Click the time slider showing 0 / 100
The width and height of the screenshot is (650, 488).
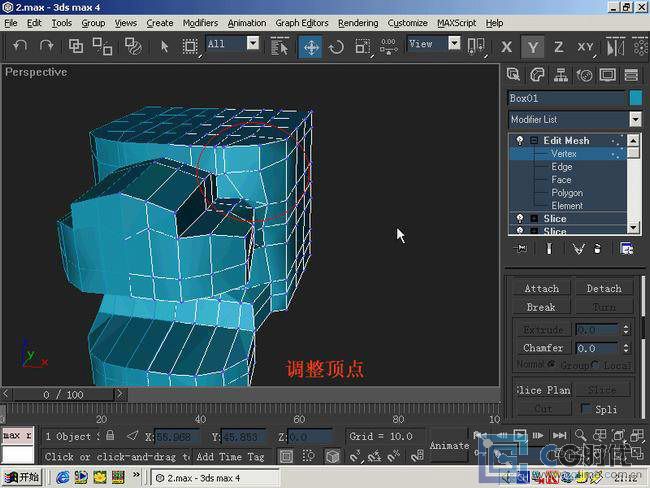(63, 394)
